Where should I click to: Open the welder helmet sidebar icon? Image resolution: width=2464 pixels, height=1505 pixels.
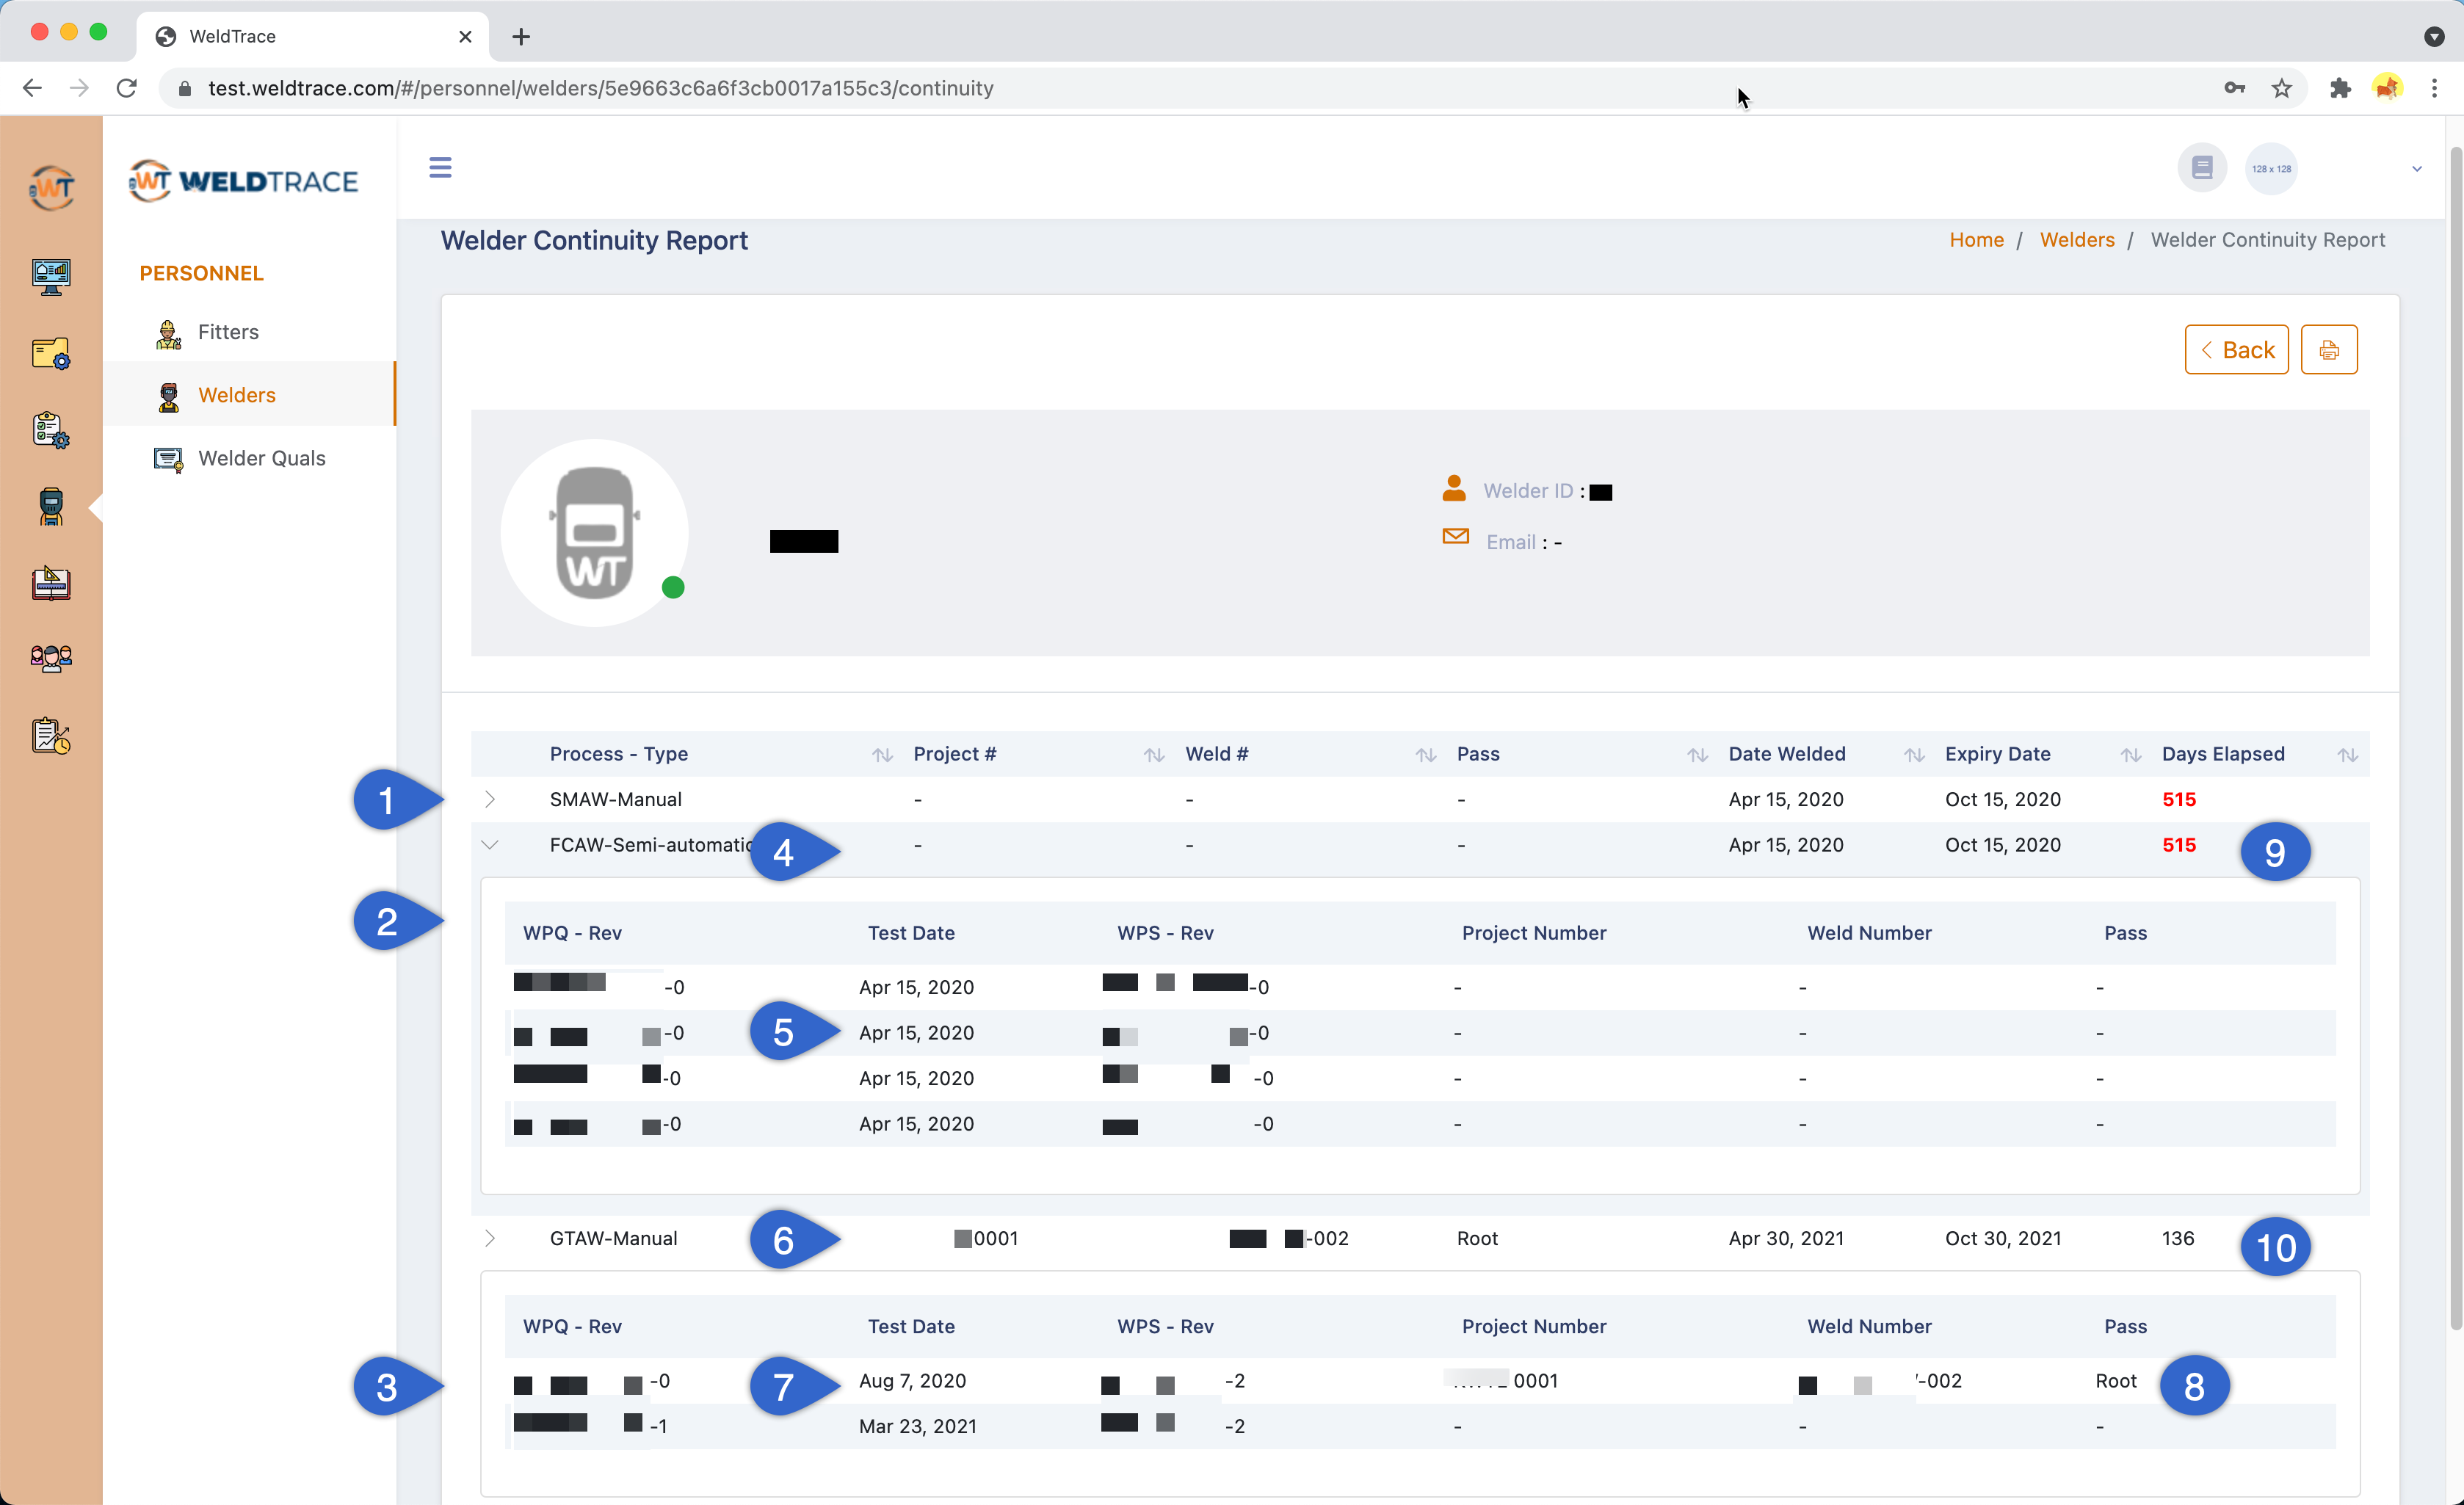(x=51, y=506)
